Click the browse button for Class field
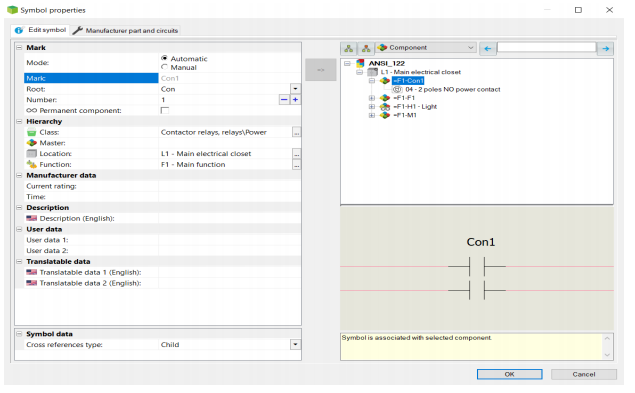This screenshot has height=393, width=635. coord(296,132)
